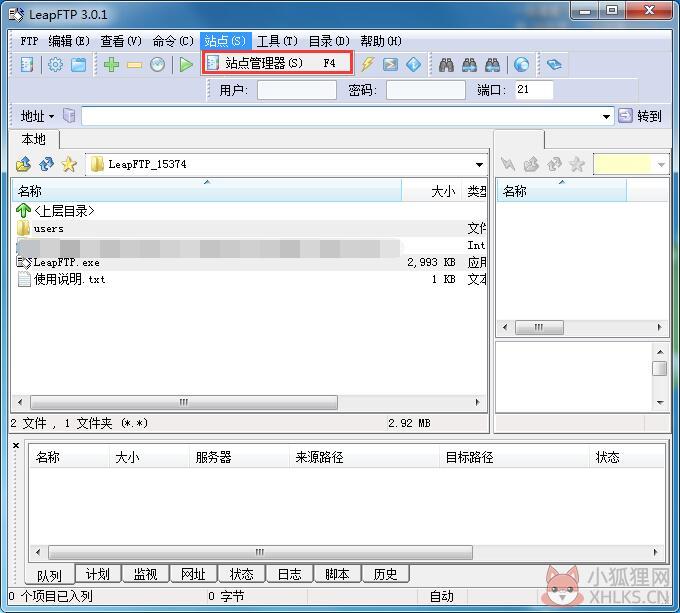Open the LeapFTP_15374 local path dropdown
This screenshot has height=613, width=680.
pyautogui.click(x=479, y=164)
